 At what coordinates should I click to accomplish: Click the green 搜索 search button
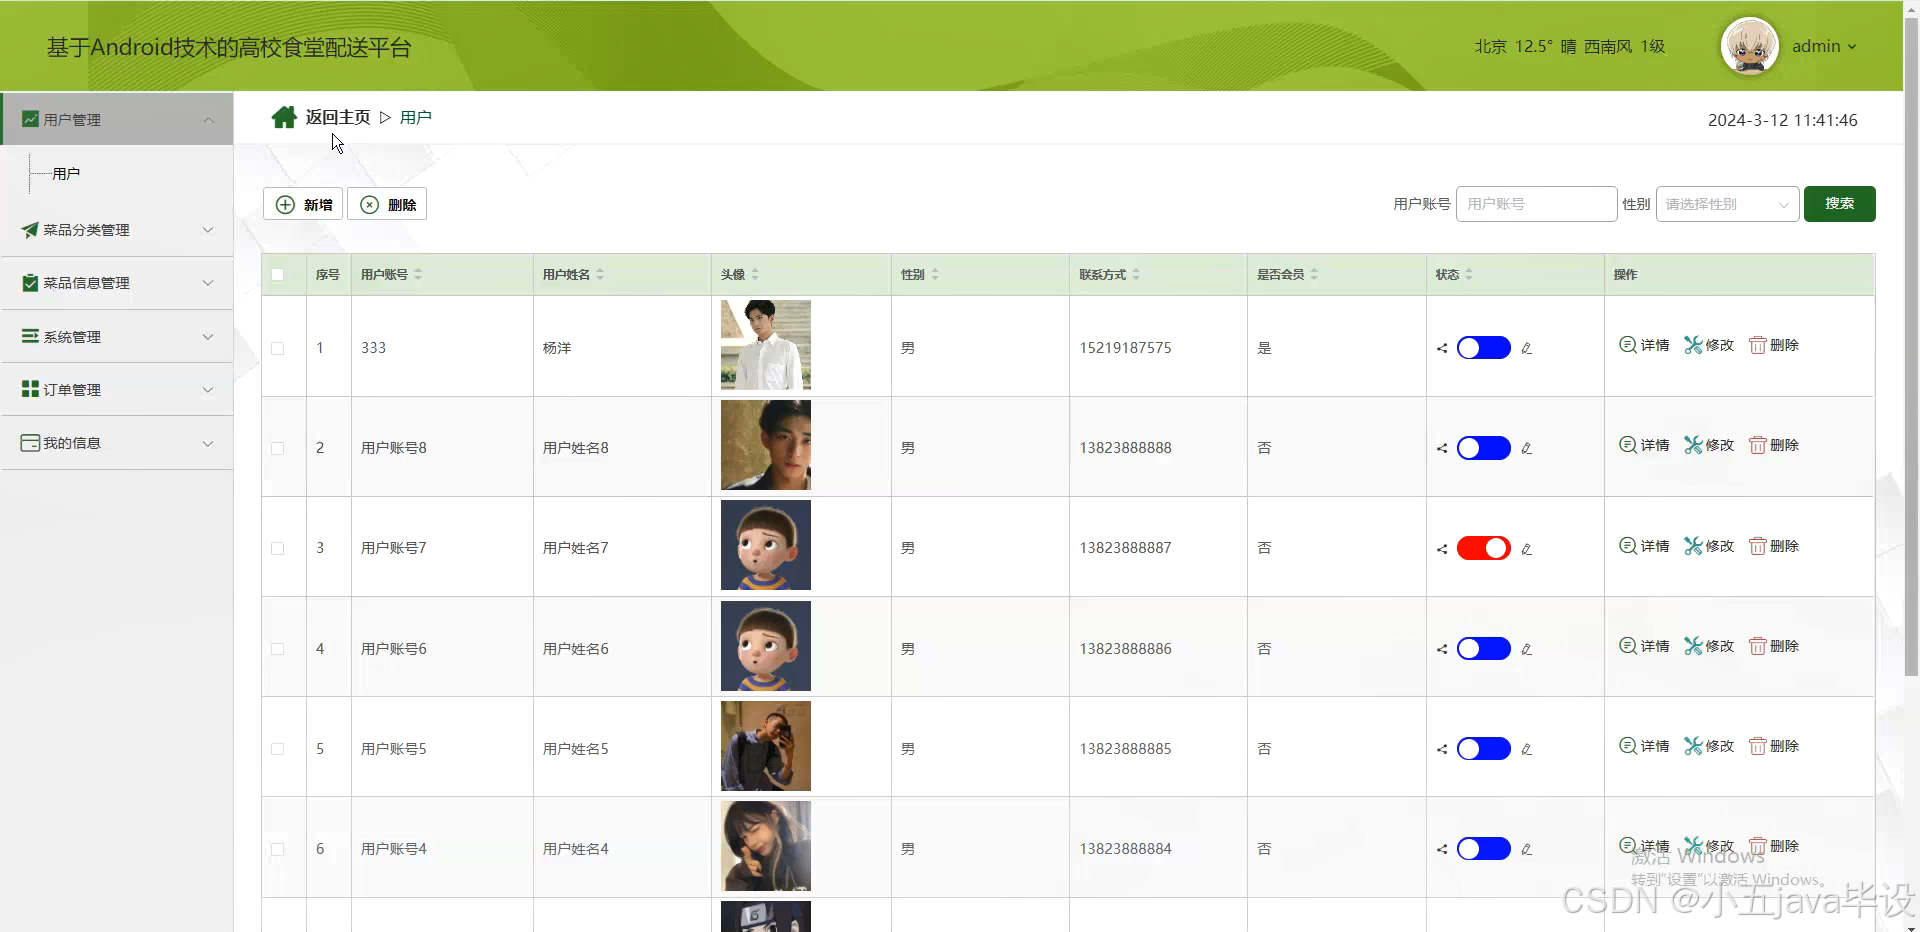(x=1839, y=204)
